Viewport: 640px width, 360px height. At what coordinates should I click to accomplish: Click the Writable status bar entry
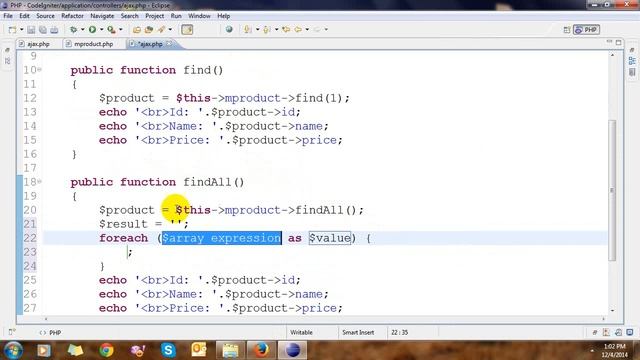(301, 333)
